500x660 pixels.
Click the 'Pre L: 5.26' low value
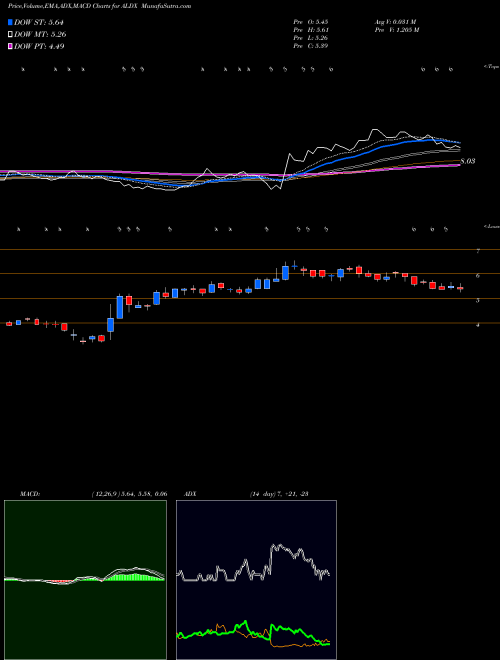(311, 38)
